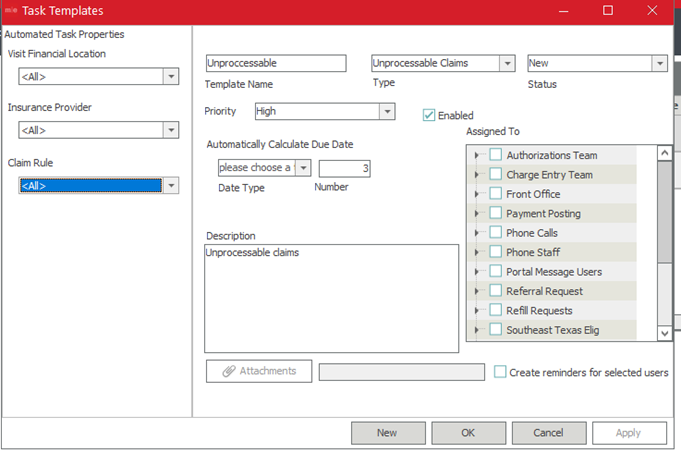Expand the Front Office tree node
Screen dimensions: 681x453
point(477,194)
